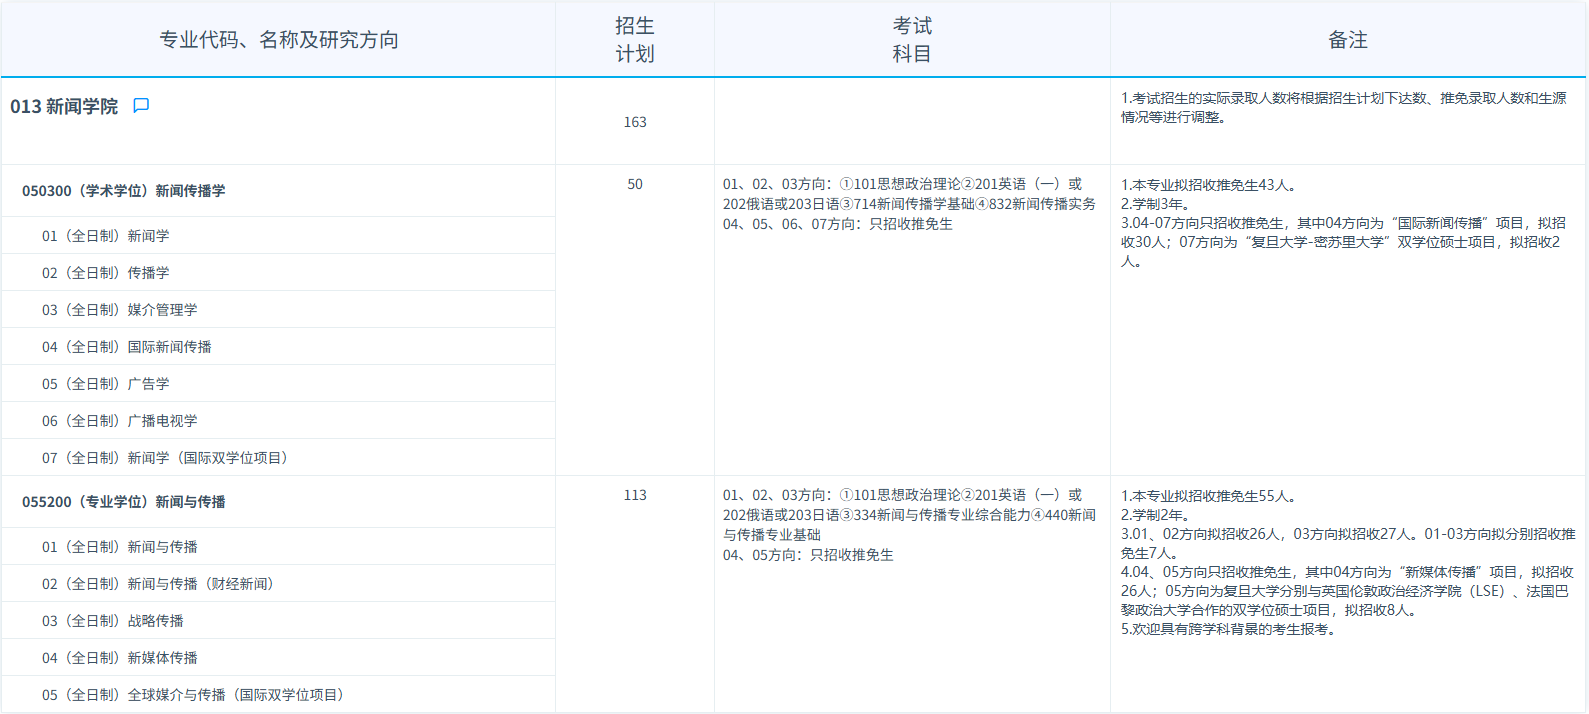This screenshot has width=1589, height=714.
Task: Select direction 04（全日制）新媒体传播
Action: pos(120,658)
